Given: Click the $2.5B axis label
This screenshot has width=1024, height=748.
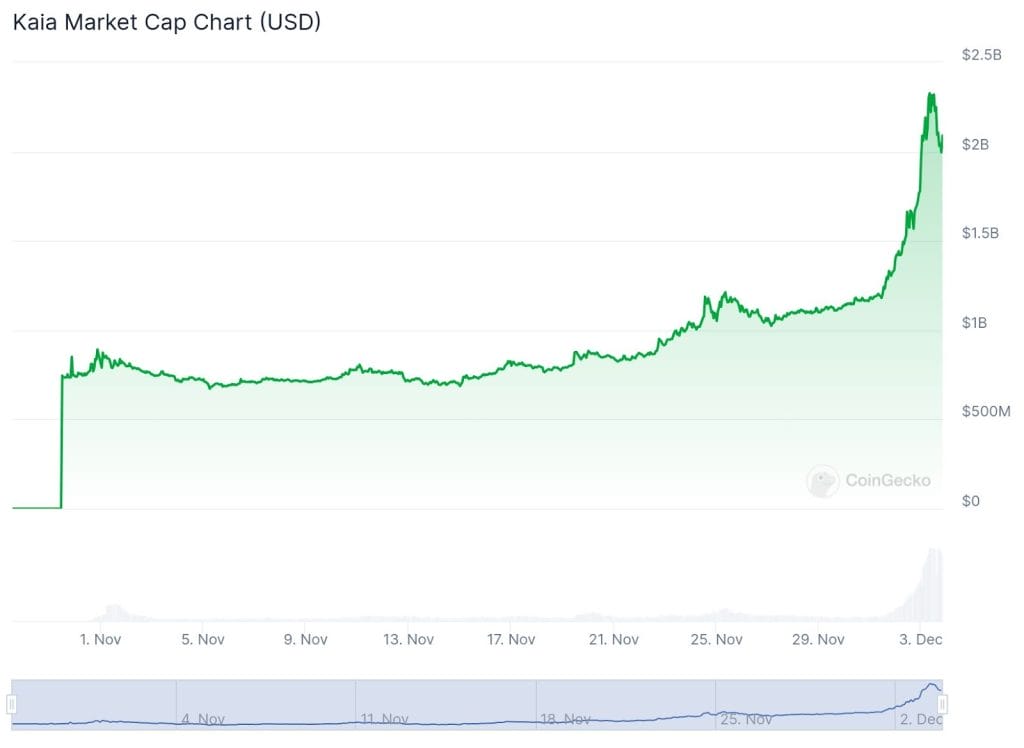Looking at the screenshot, I should 982,55.
